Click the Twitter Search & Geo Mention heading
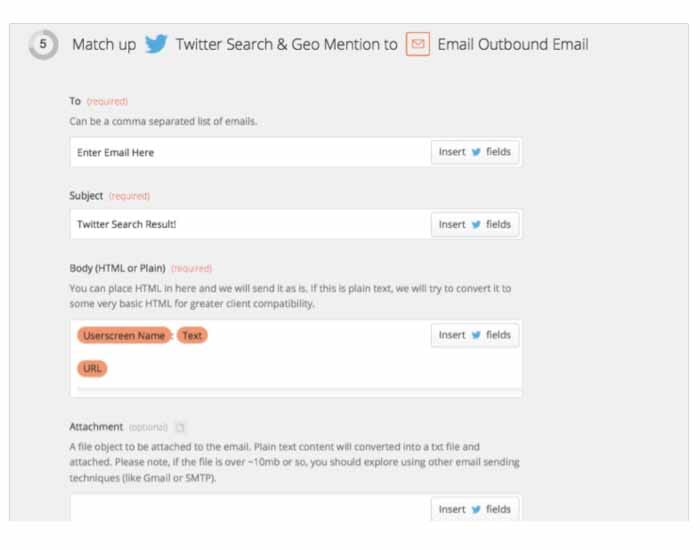The width and height of the screenshot is (700, 550). [x=286, y=44]
